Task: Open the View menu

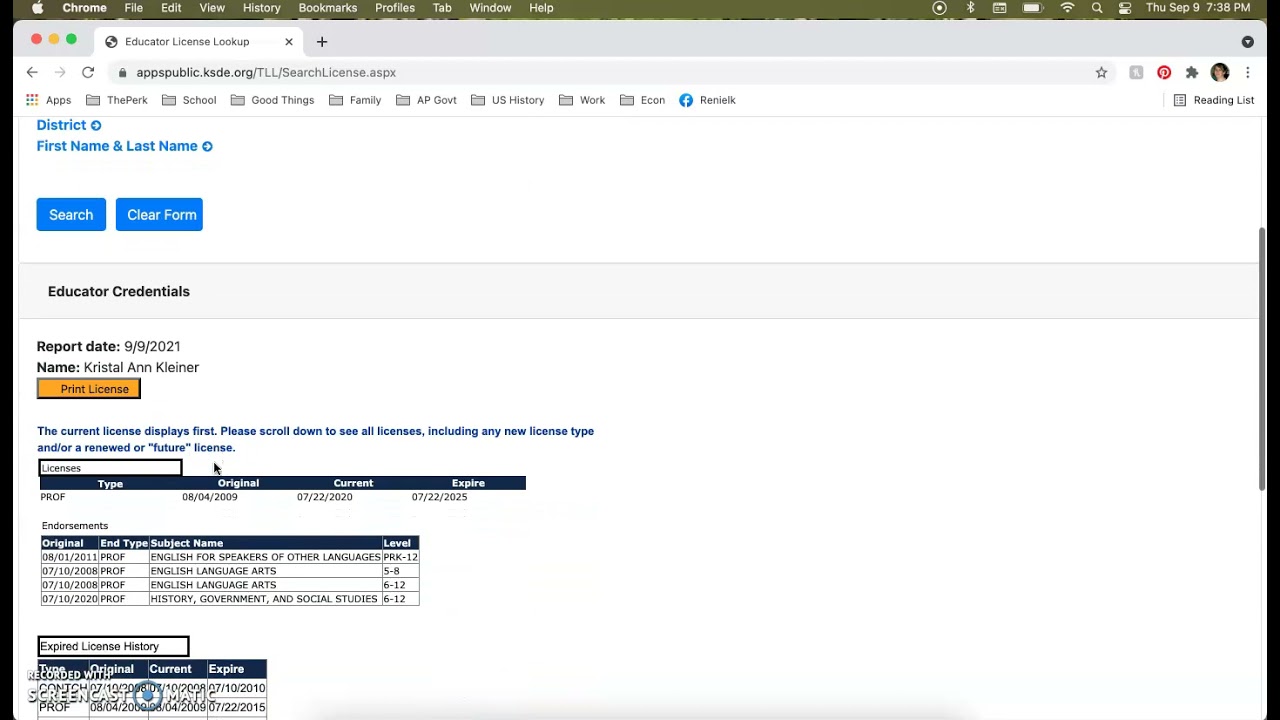Action: 212,8
